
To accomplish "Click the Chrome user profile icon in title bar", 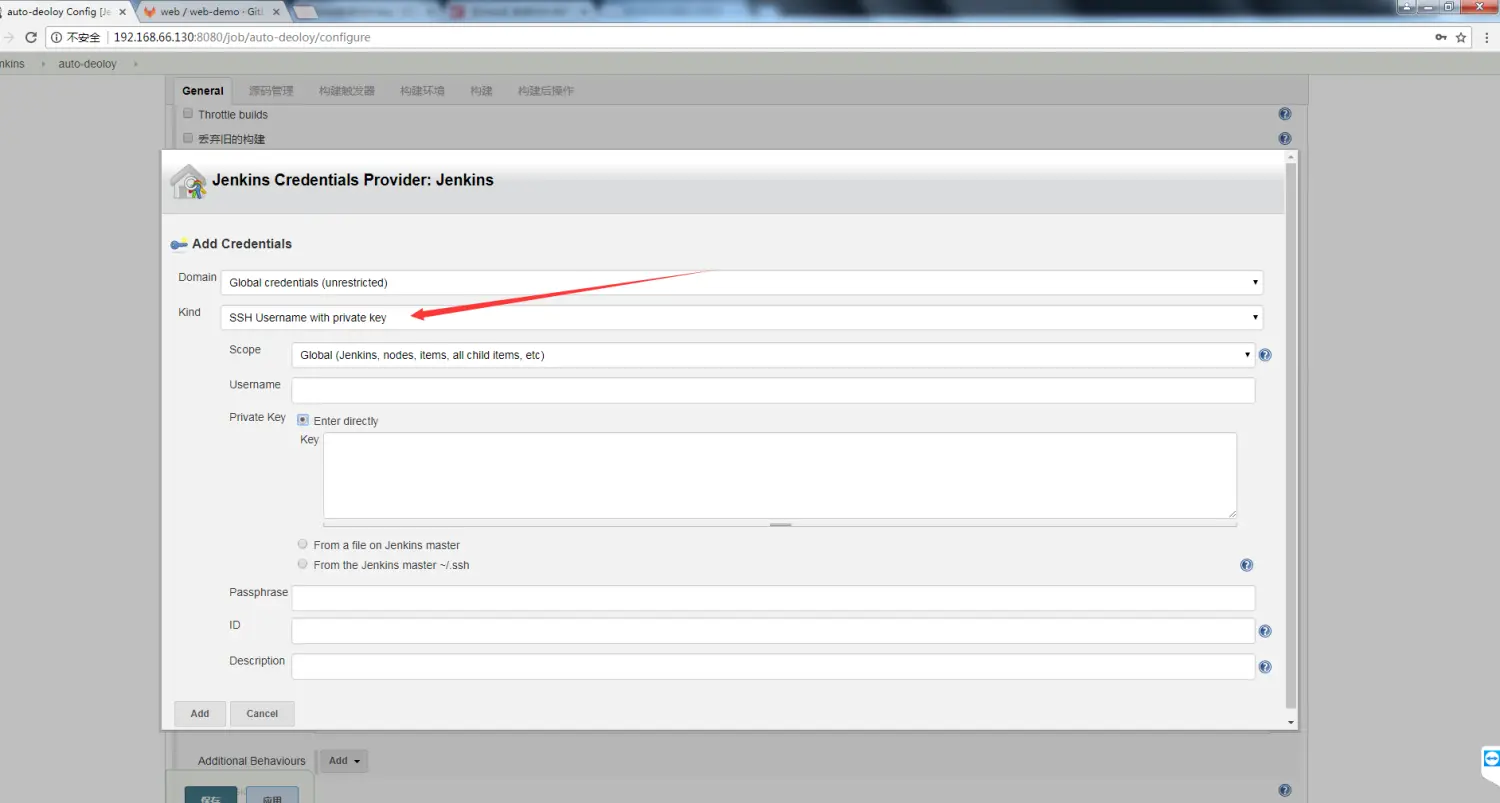I will coord(1406,6).
